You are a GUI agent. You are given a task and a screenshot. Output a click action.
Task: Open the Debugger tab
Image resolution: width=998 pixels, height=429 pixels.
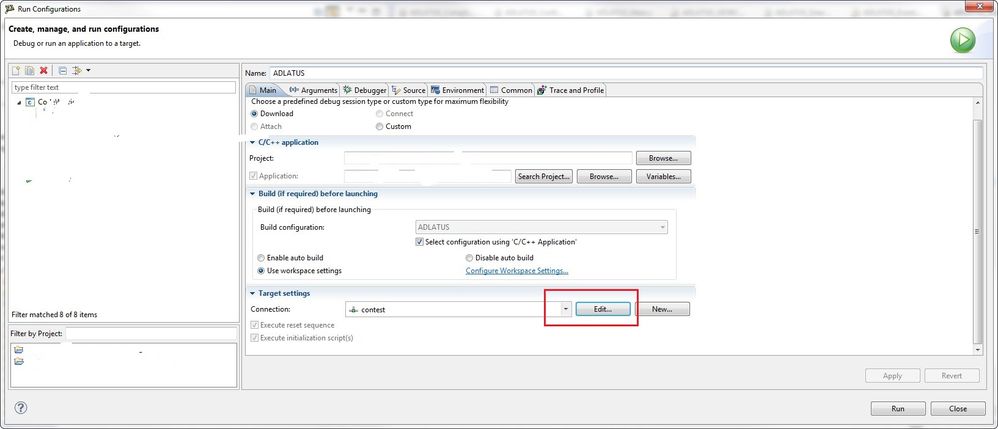tap(365, 90)
